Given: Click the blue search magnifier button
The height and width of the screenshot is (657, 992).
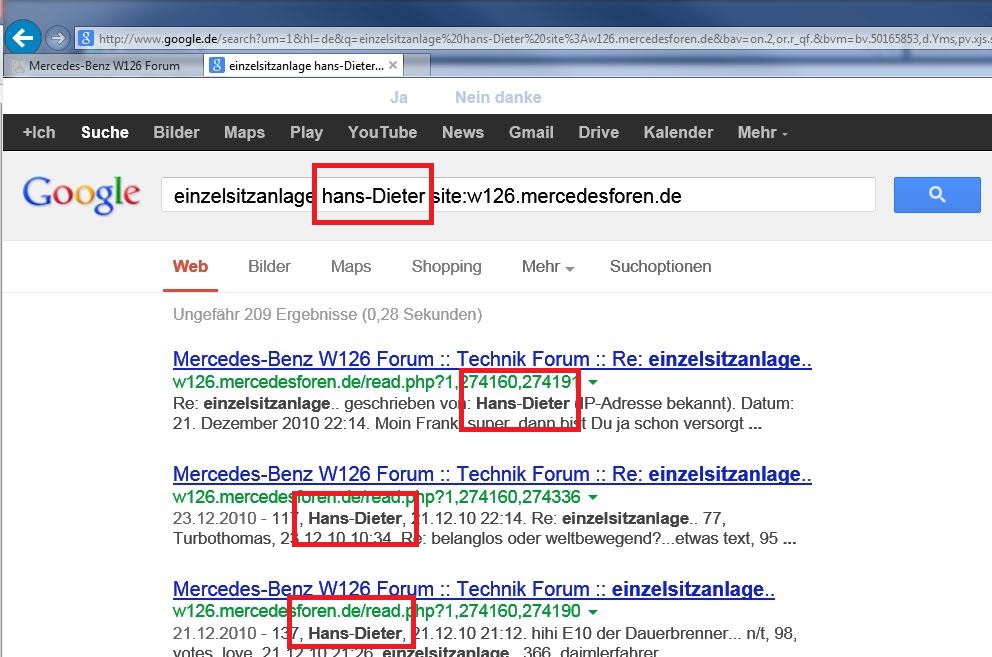Looking at the screenshot, I should [937, 195].
